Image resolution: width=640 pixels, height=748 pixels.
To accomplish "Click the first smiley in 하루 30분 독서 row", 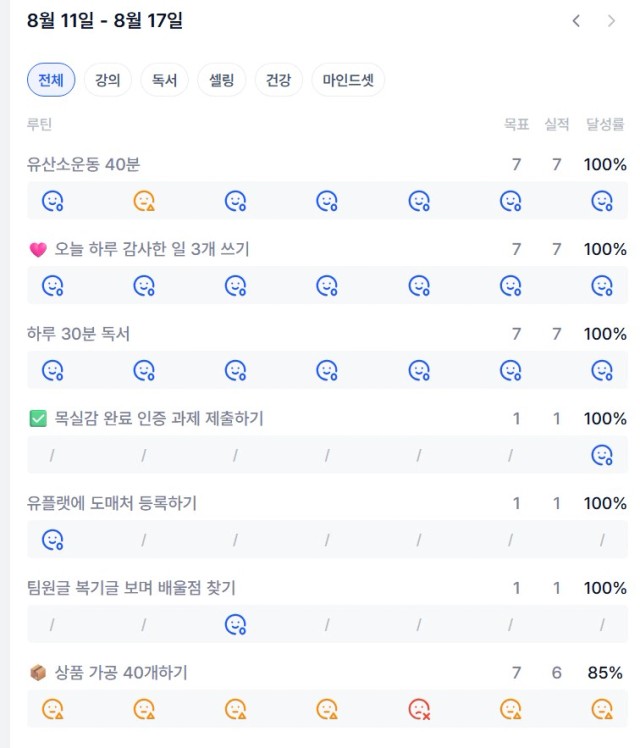I will click(x=52, y=371).
